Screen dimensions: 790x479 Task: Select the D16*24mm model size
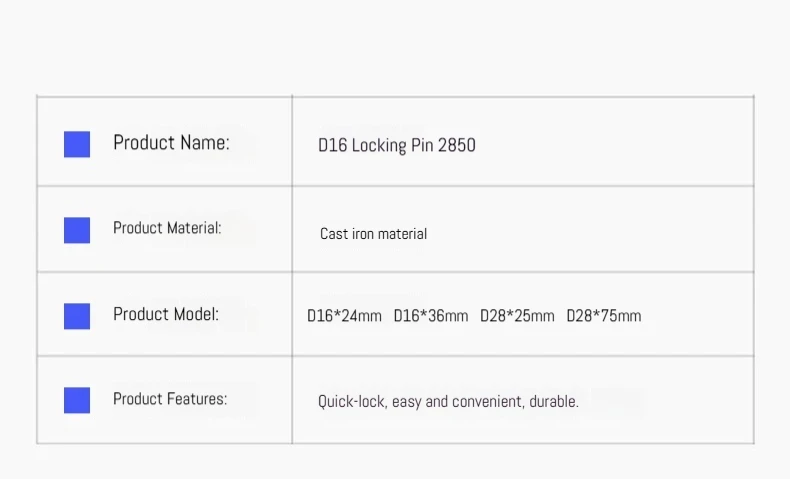click(344, 316)
